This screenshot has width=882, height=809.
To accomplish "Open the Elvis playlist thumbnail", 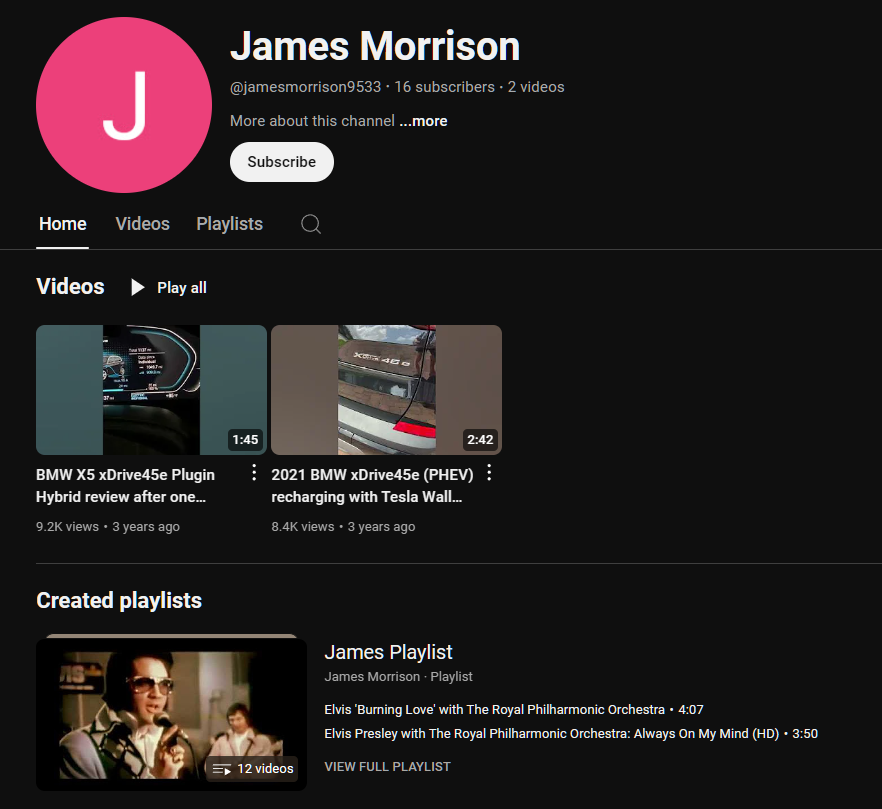I will 172,714.
